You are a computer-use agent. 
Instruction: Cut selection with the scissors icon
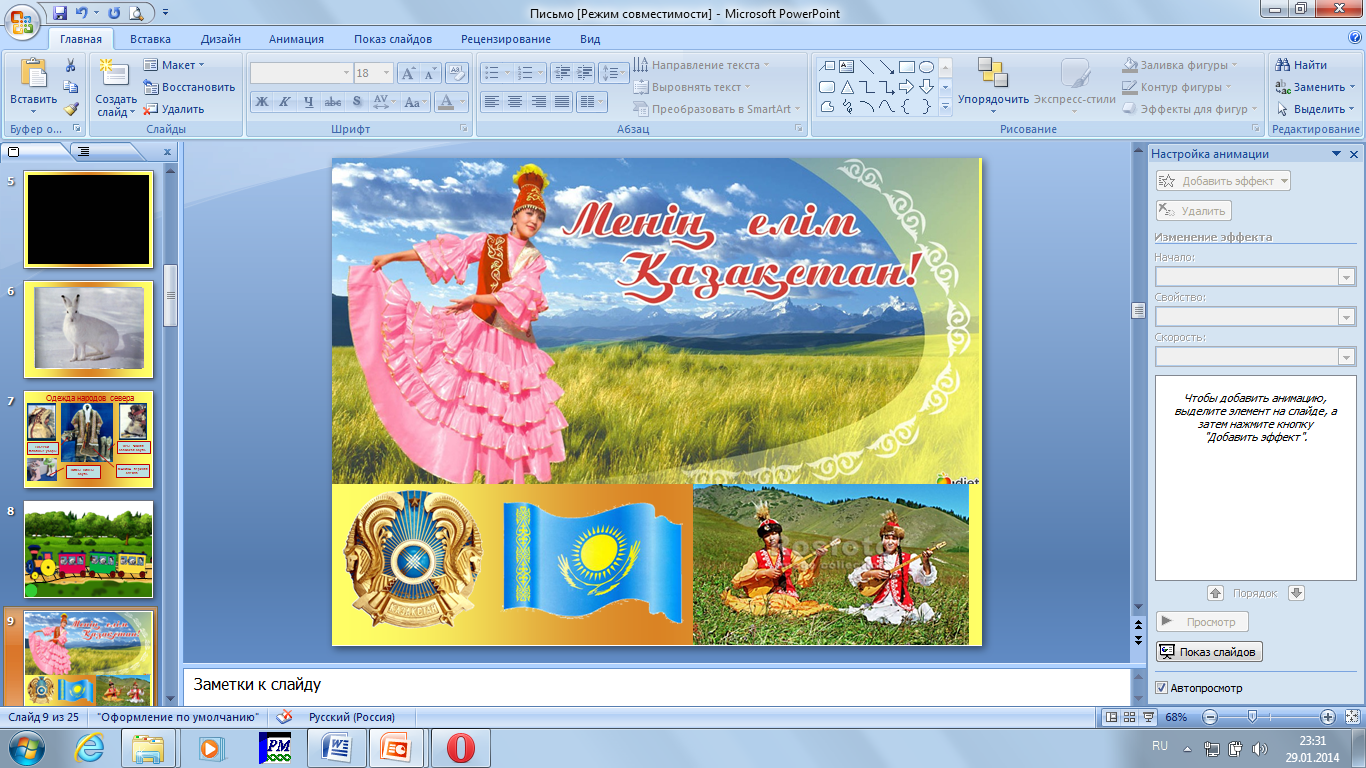click(71, 65)
